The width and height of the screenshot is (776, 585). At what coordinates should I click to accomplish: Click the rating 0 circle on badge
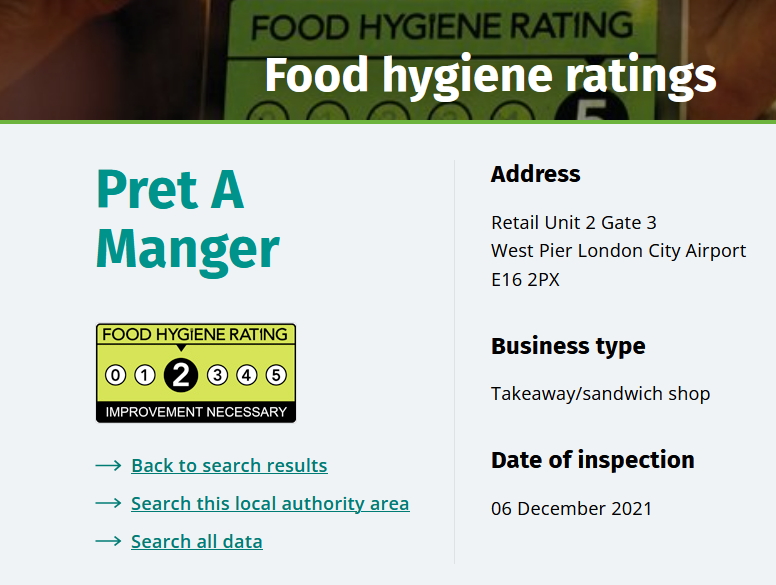pyautogui.click(x=116, y=376)
